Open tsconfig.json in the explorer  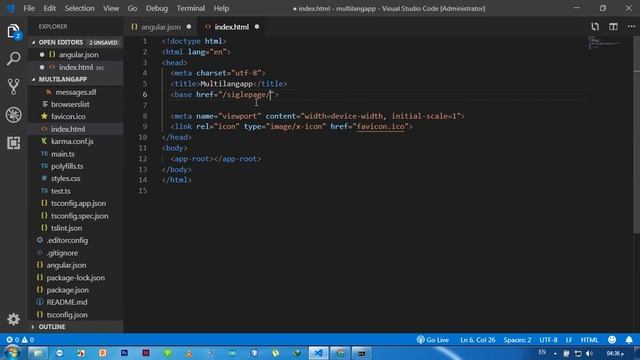[76, 315]
